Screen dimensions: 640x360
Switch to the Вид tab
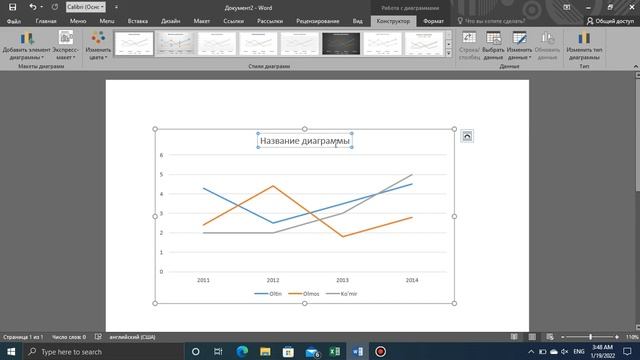pyautogui.click(x=358, y=21)
